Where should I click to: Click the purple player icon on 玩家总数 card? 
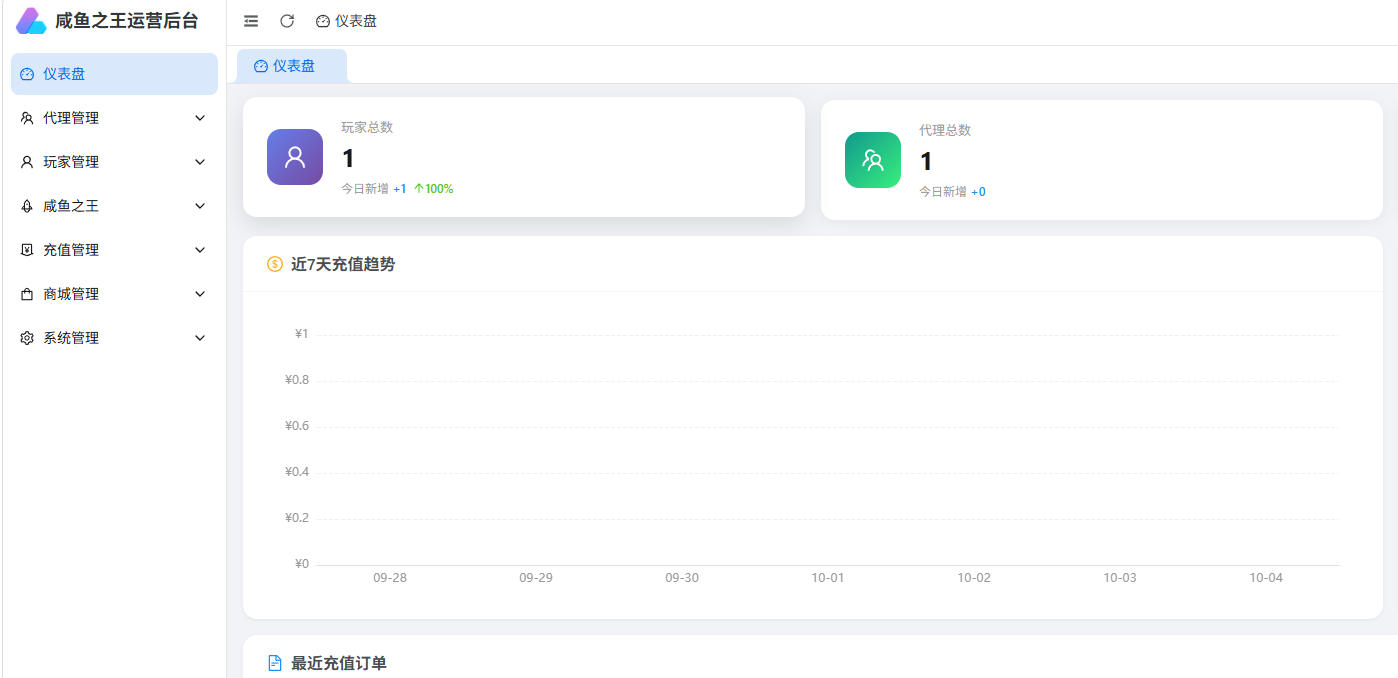tap(295, 157)
